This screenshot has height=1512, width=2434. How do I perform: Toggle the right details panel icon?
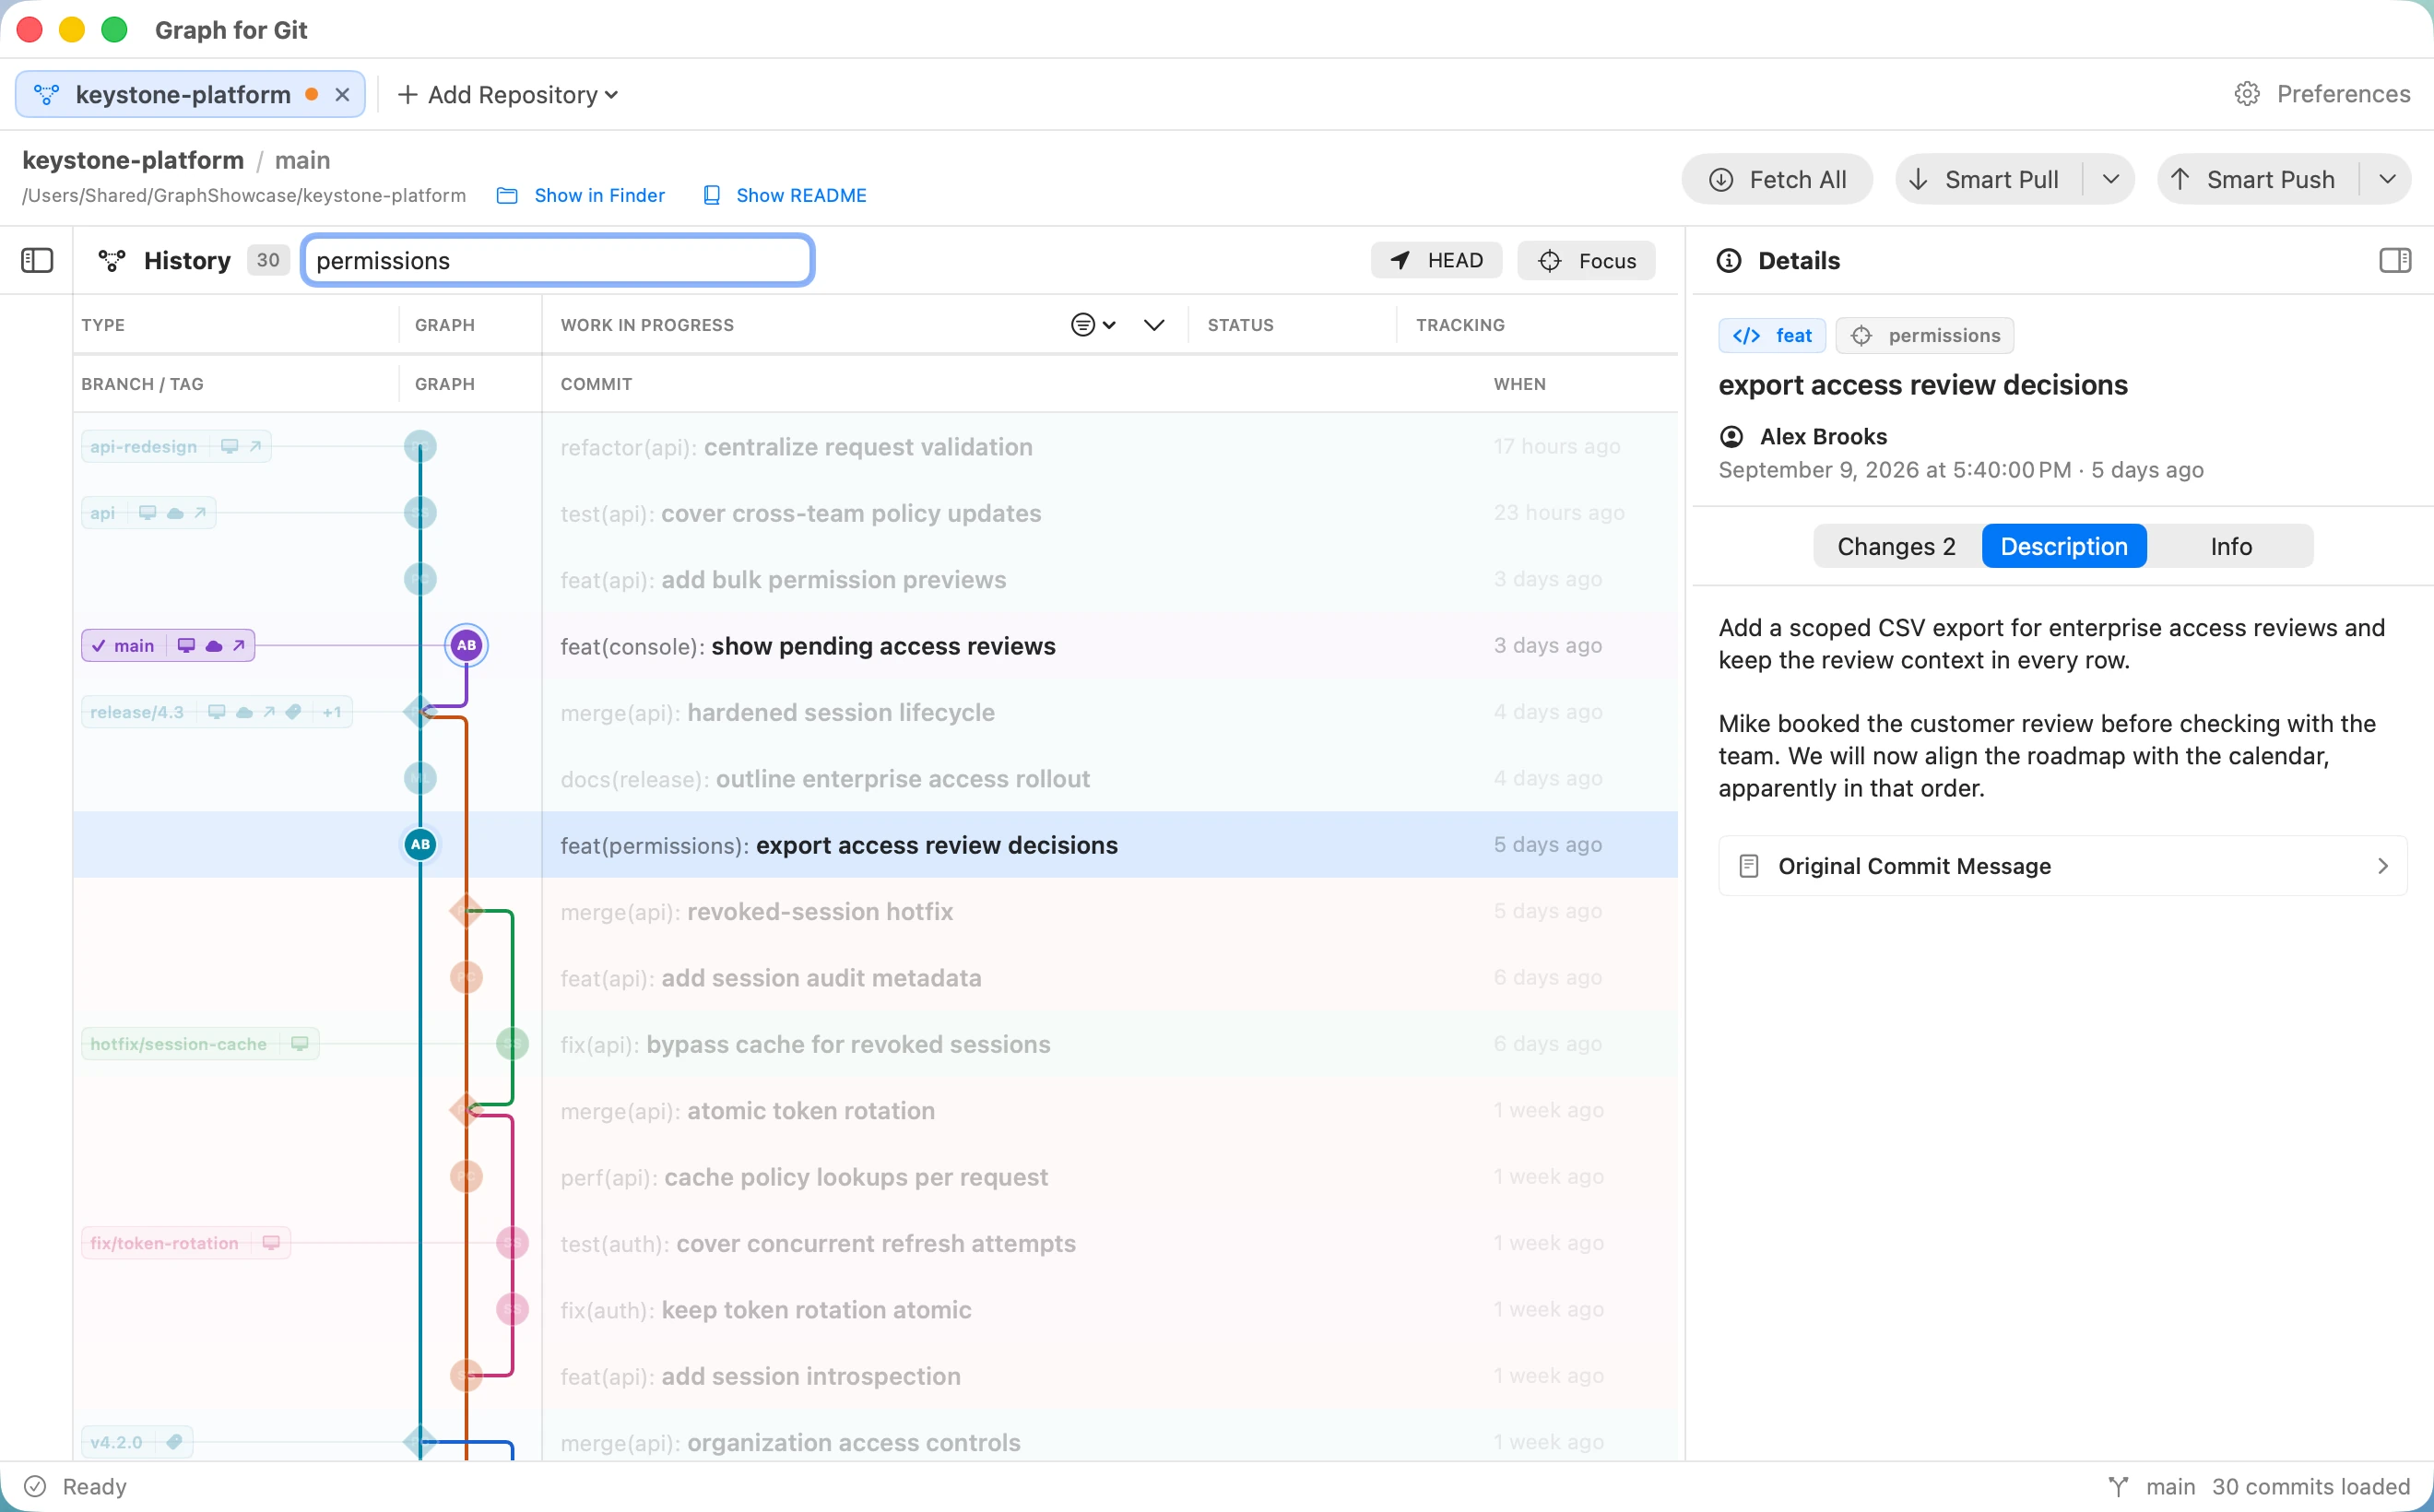point(2394,261)
